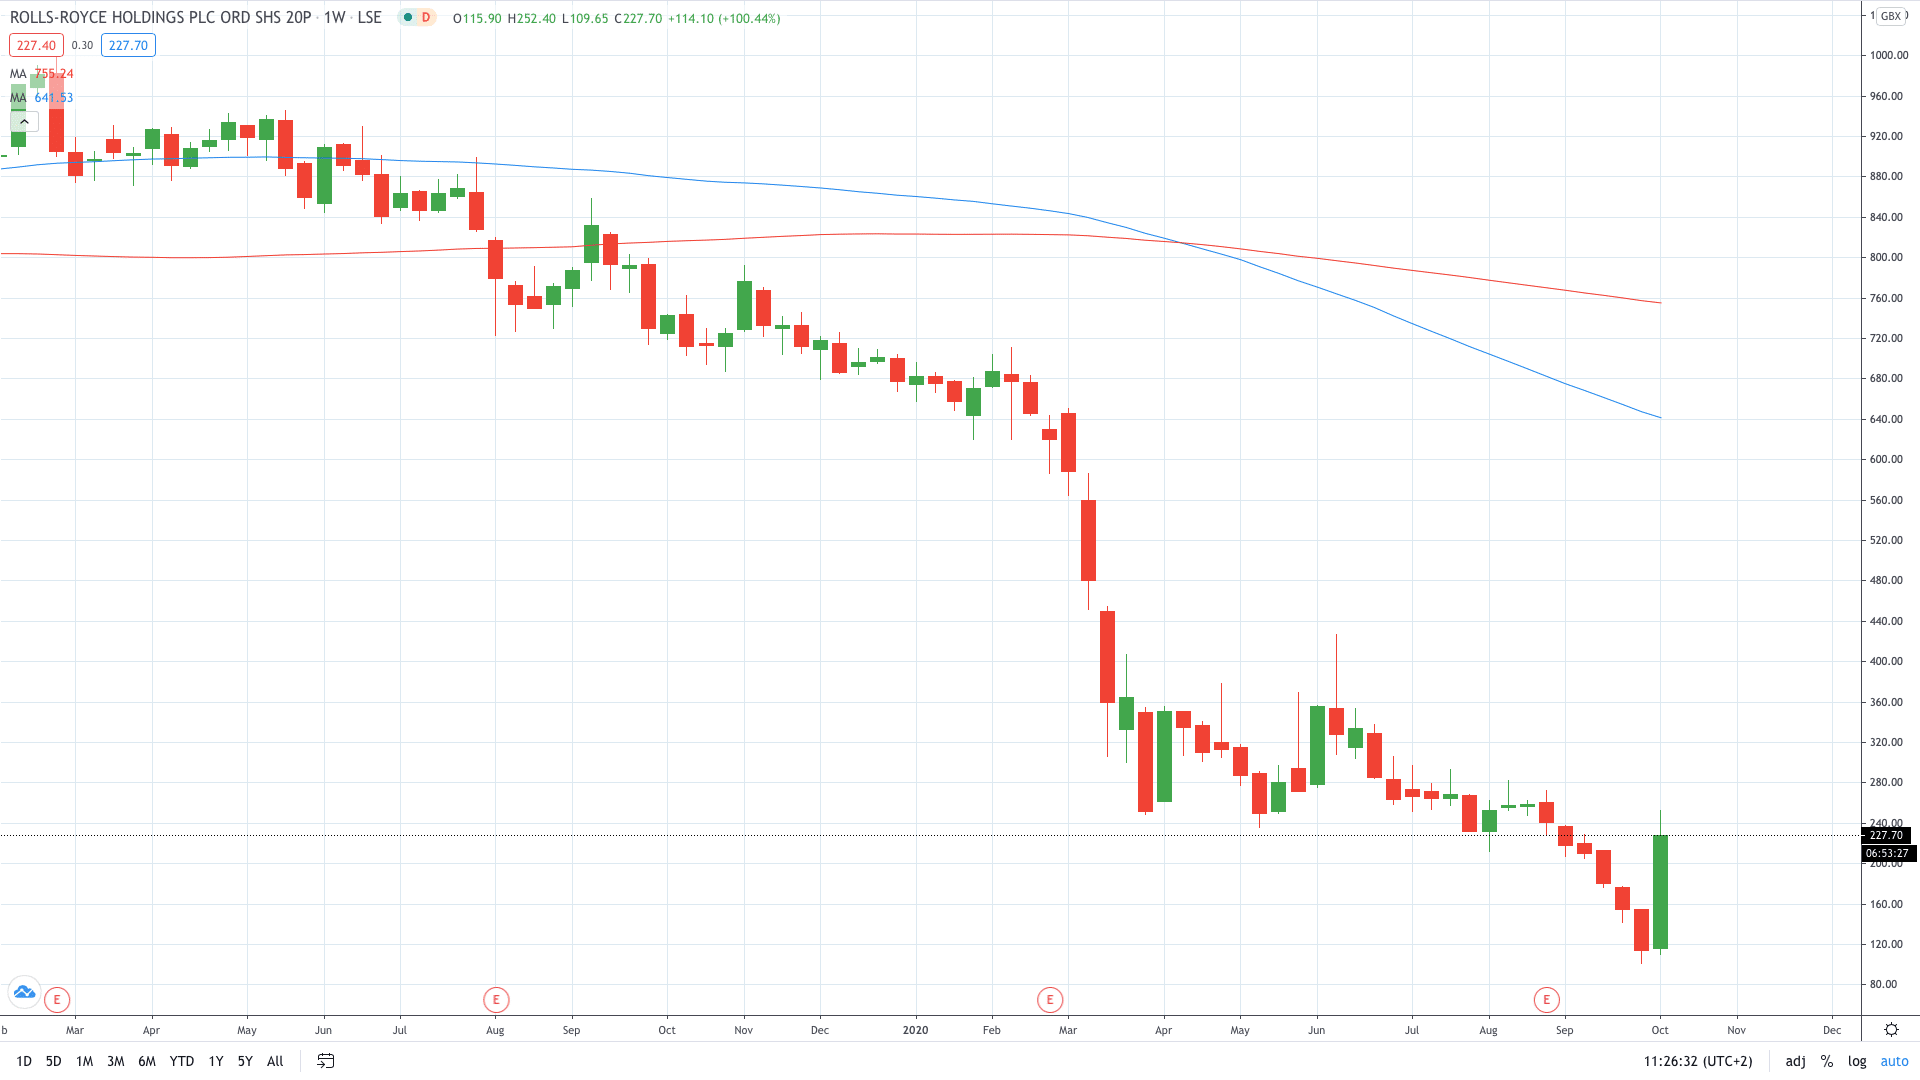The height and width of the screenshot is (1080, 1920).
Task: Click the earnings marker near Mar 2019
Action: [57, 999]
